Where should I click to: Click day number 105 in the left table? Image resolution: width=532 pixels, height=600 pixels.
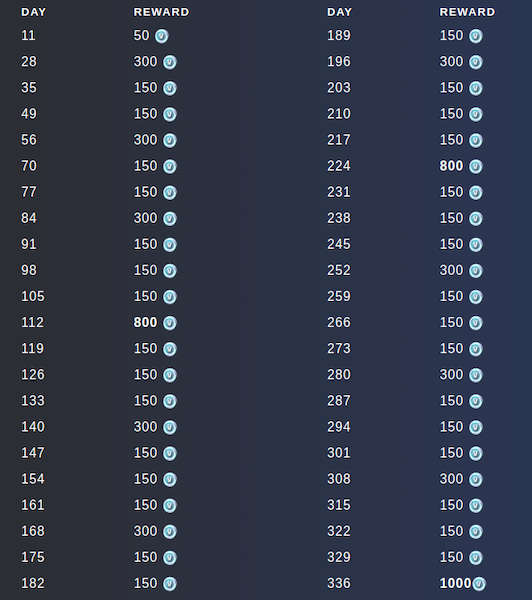click(33, 296)
